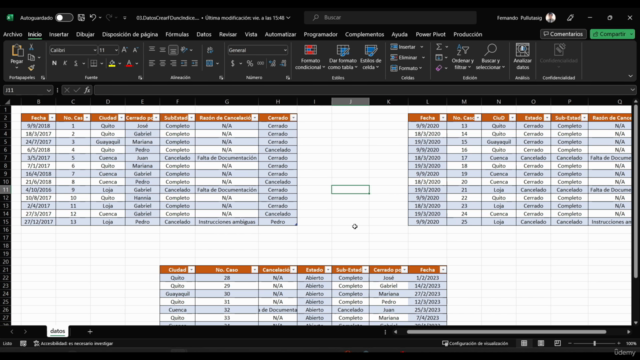The height and width of the screenshot is (360, 640).
Task: Open the Razón de Cancelación filter dropdown
Action: coord(255,118)
